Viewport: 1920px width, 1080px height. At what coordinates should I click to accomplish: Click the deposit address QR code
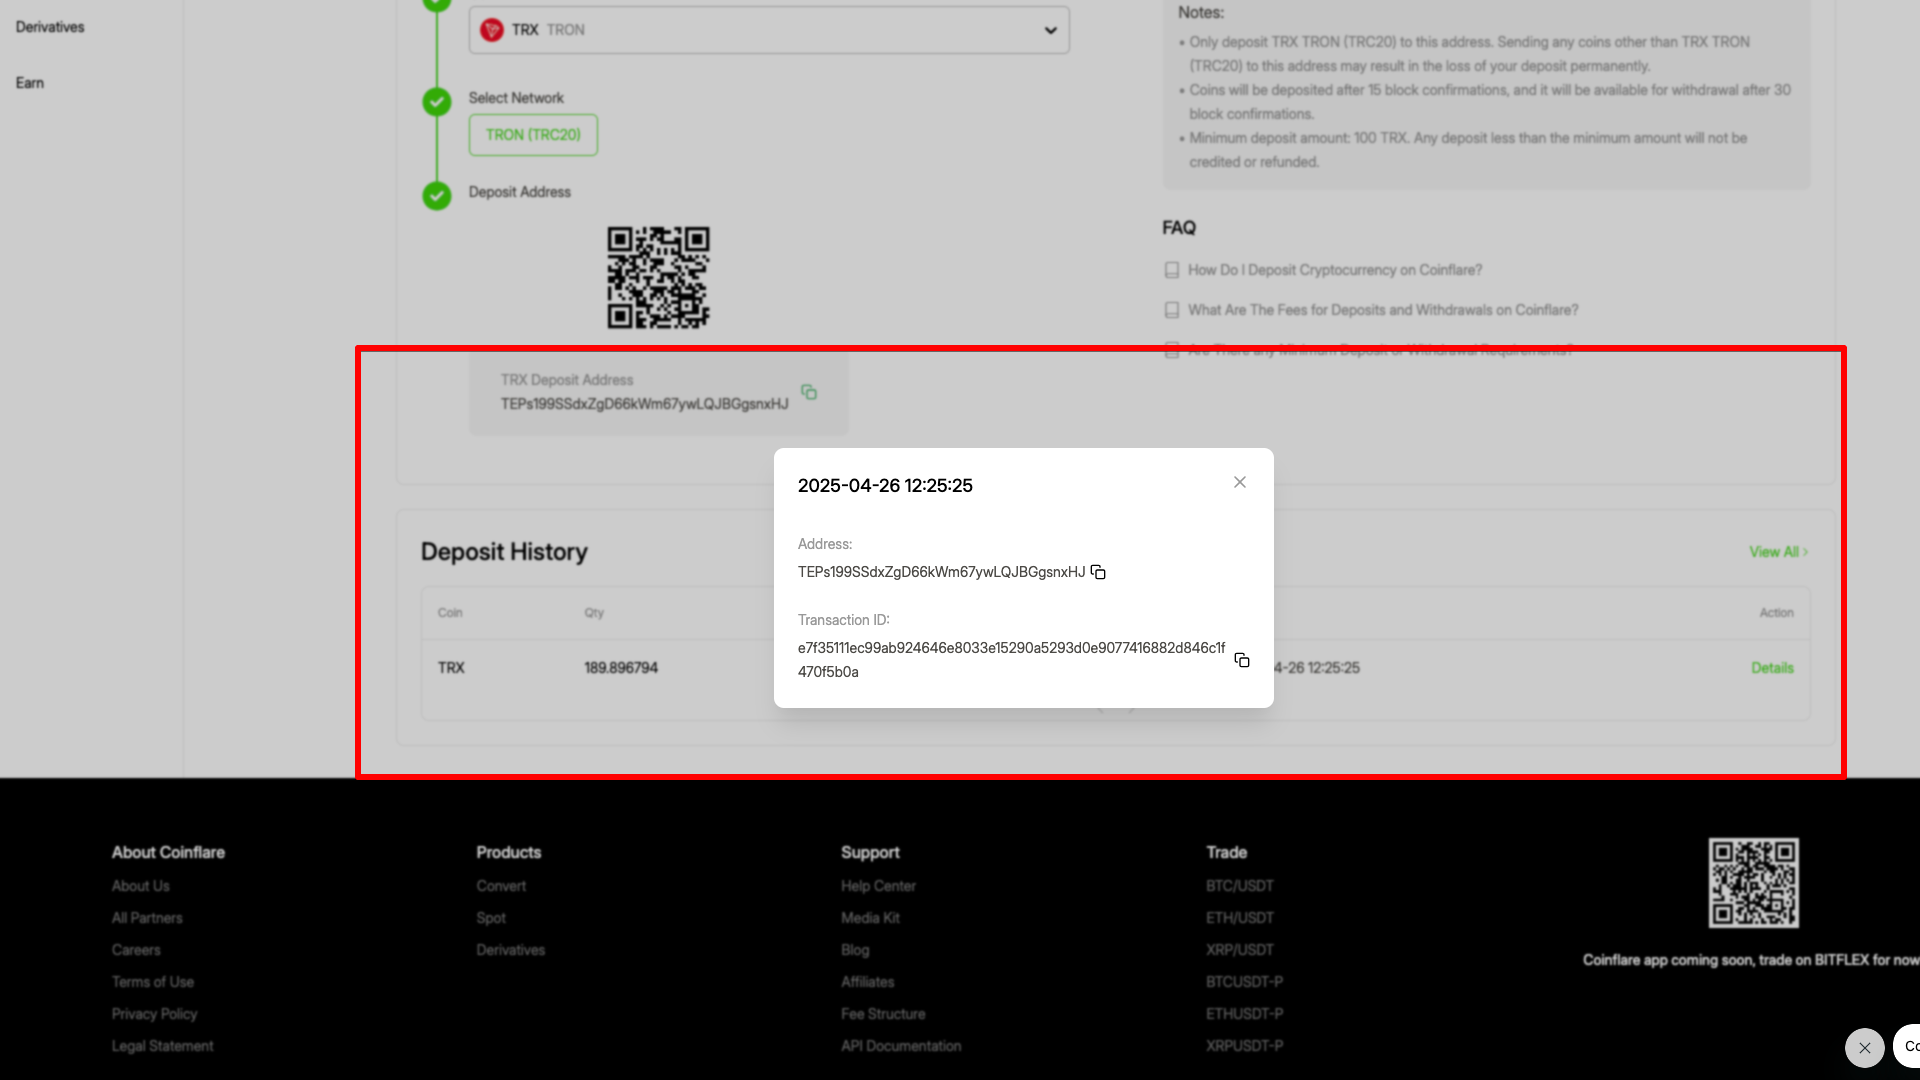[x=658, y=278]
